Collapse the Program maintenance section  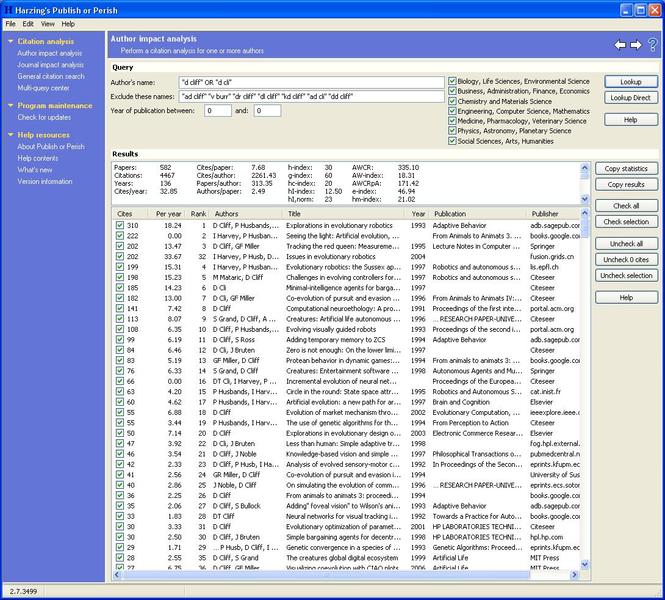point(11,106)
